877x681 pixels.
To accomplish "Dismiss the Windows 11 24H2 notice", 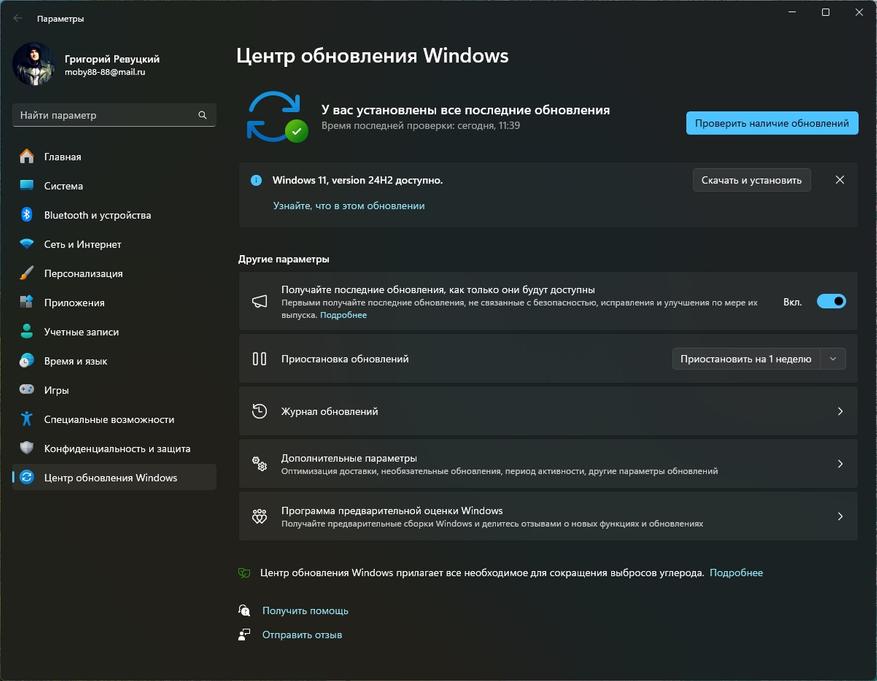I will (x=840, y=180).
